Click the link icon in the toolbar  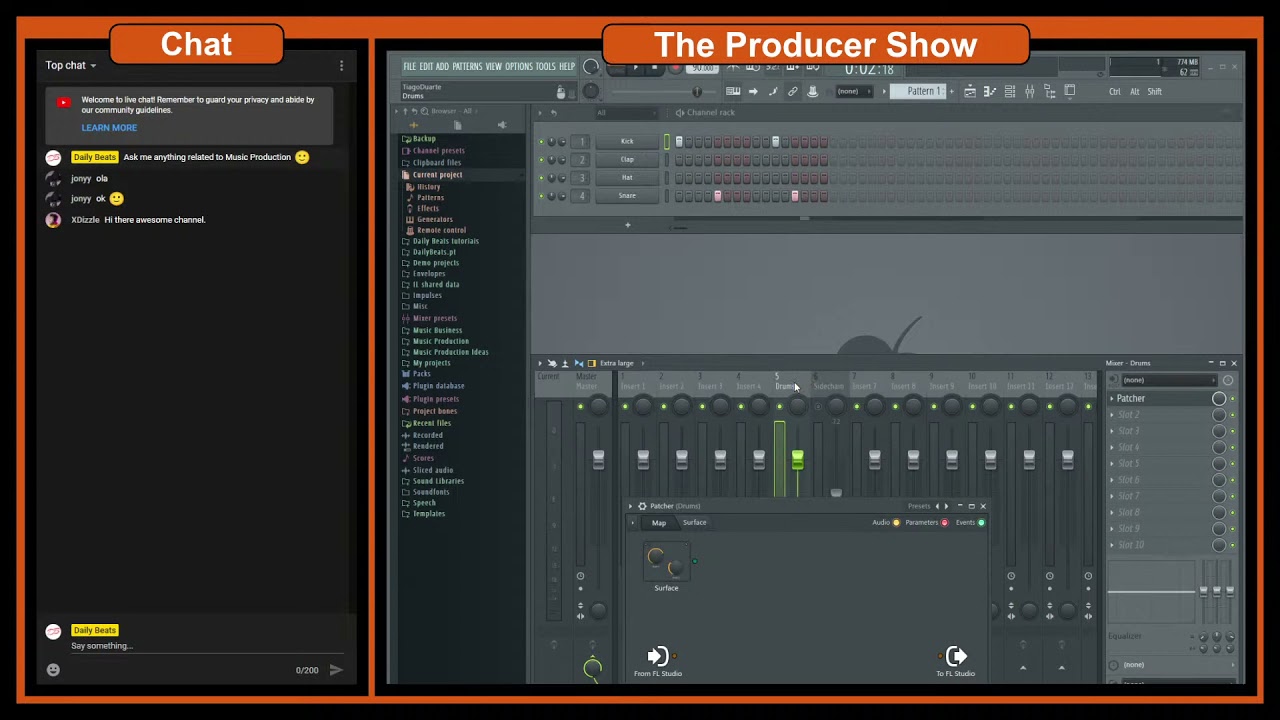792,92
